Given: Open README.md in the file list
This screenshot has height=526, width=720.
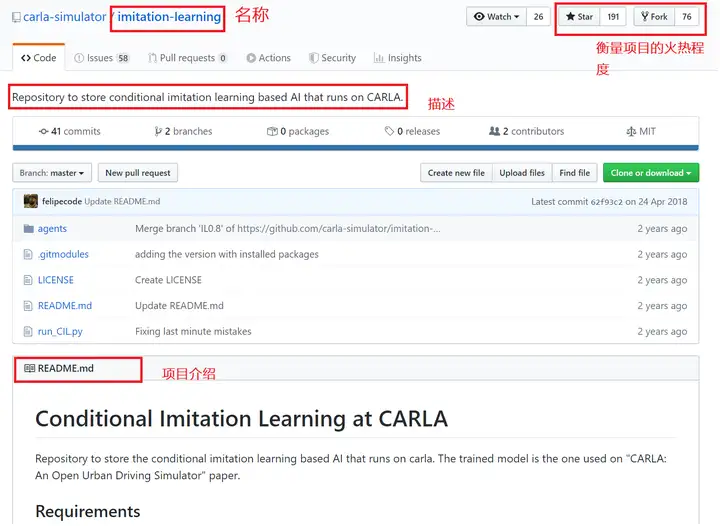Looking at the screenshot, I should (65, 305).
